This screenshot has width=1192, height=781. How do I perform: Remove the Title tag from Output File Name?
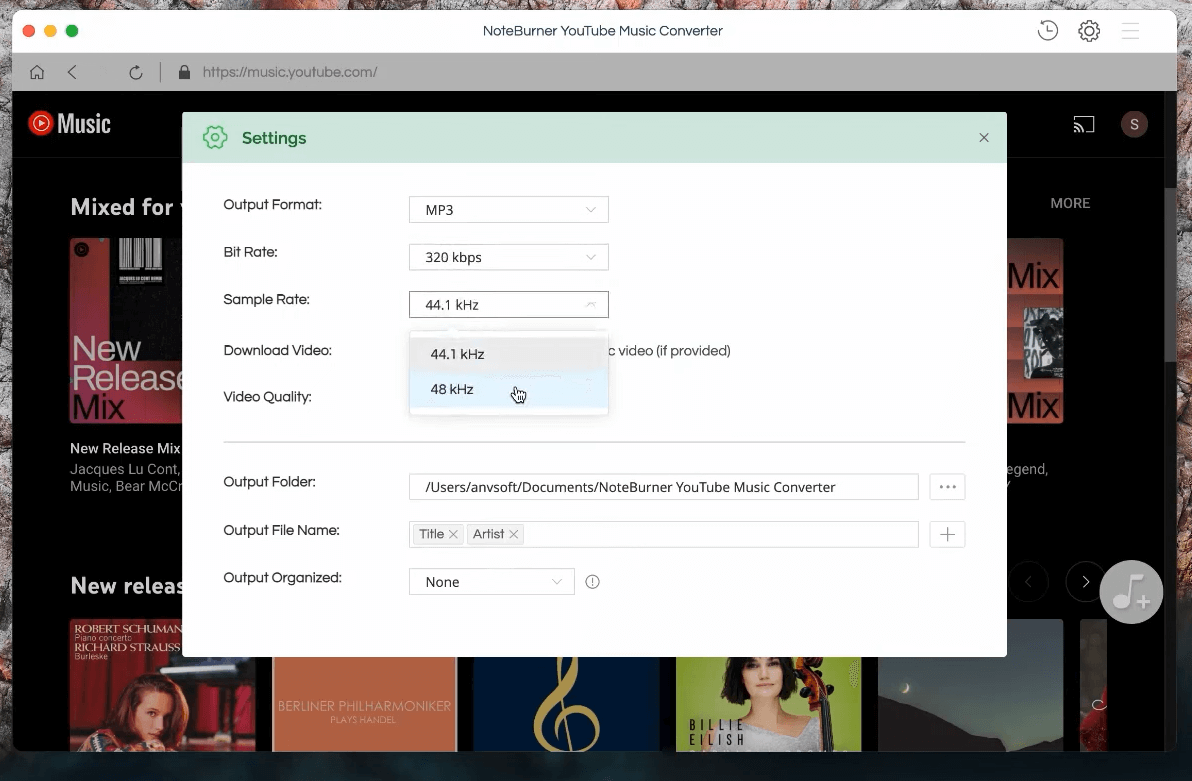point(453,534)
